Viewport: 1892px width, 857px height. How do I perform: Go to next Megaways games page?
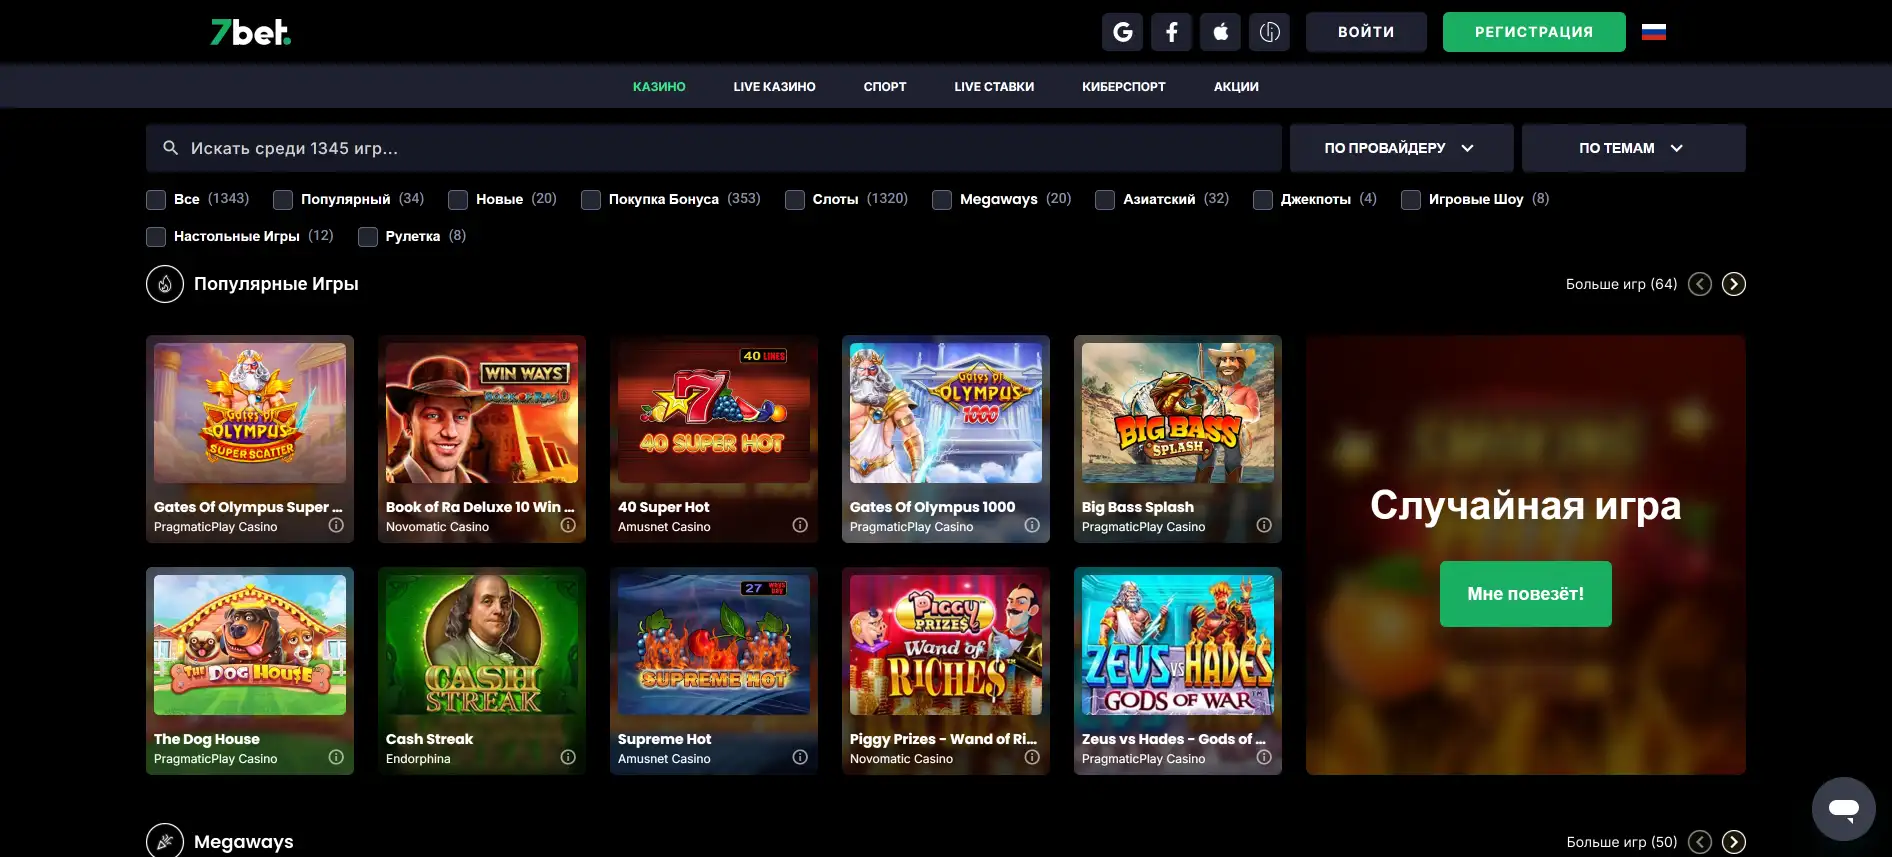click(x=1734, y=842)
